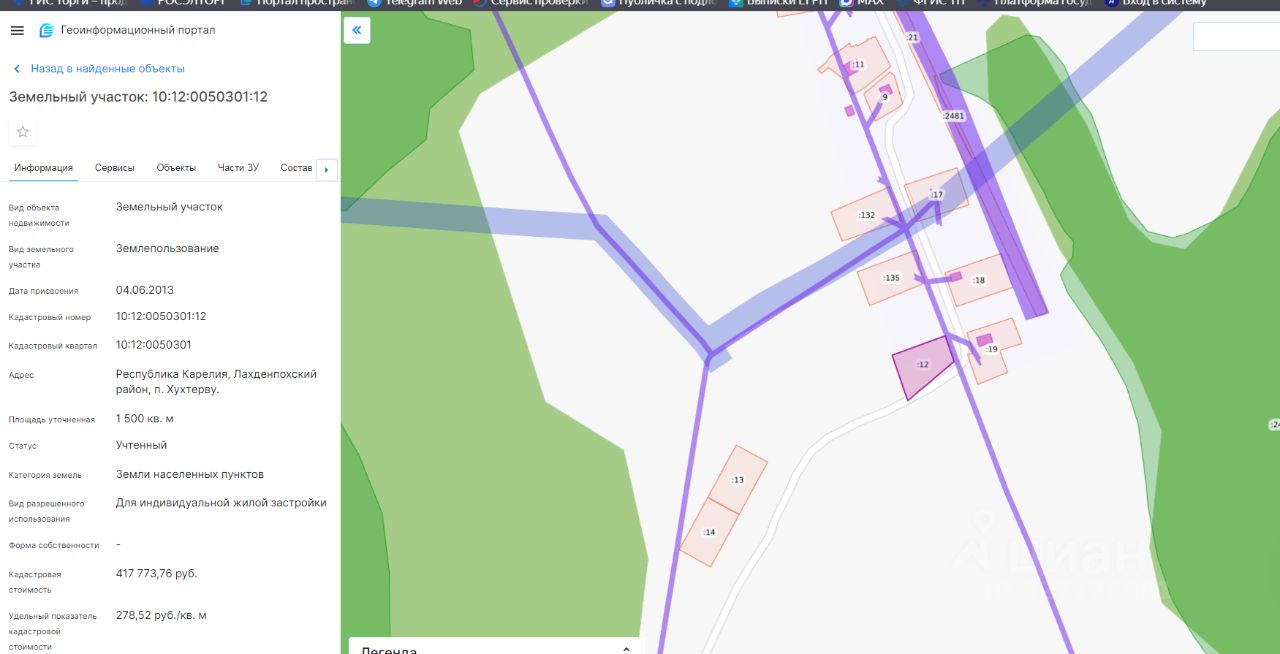The image size is (1280, 654).
Task: Select the Части ЗУ tab
Action: point(238,167)
